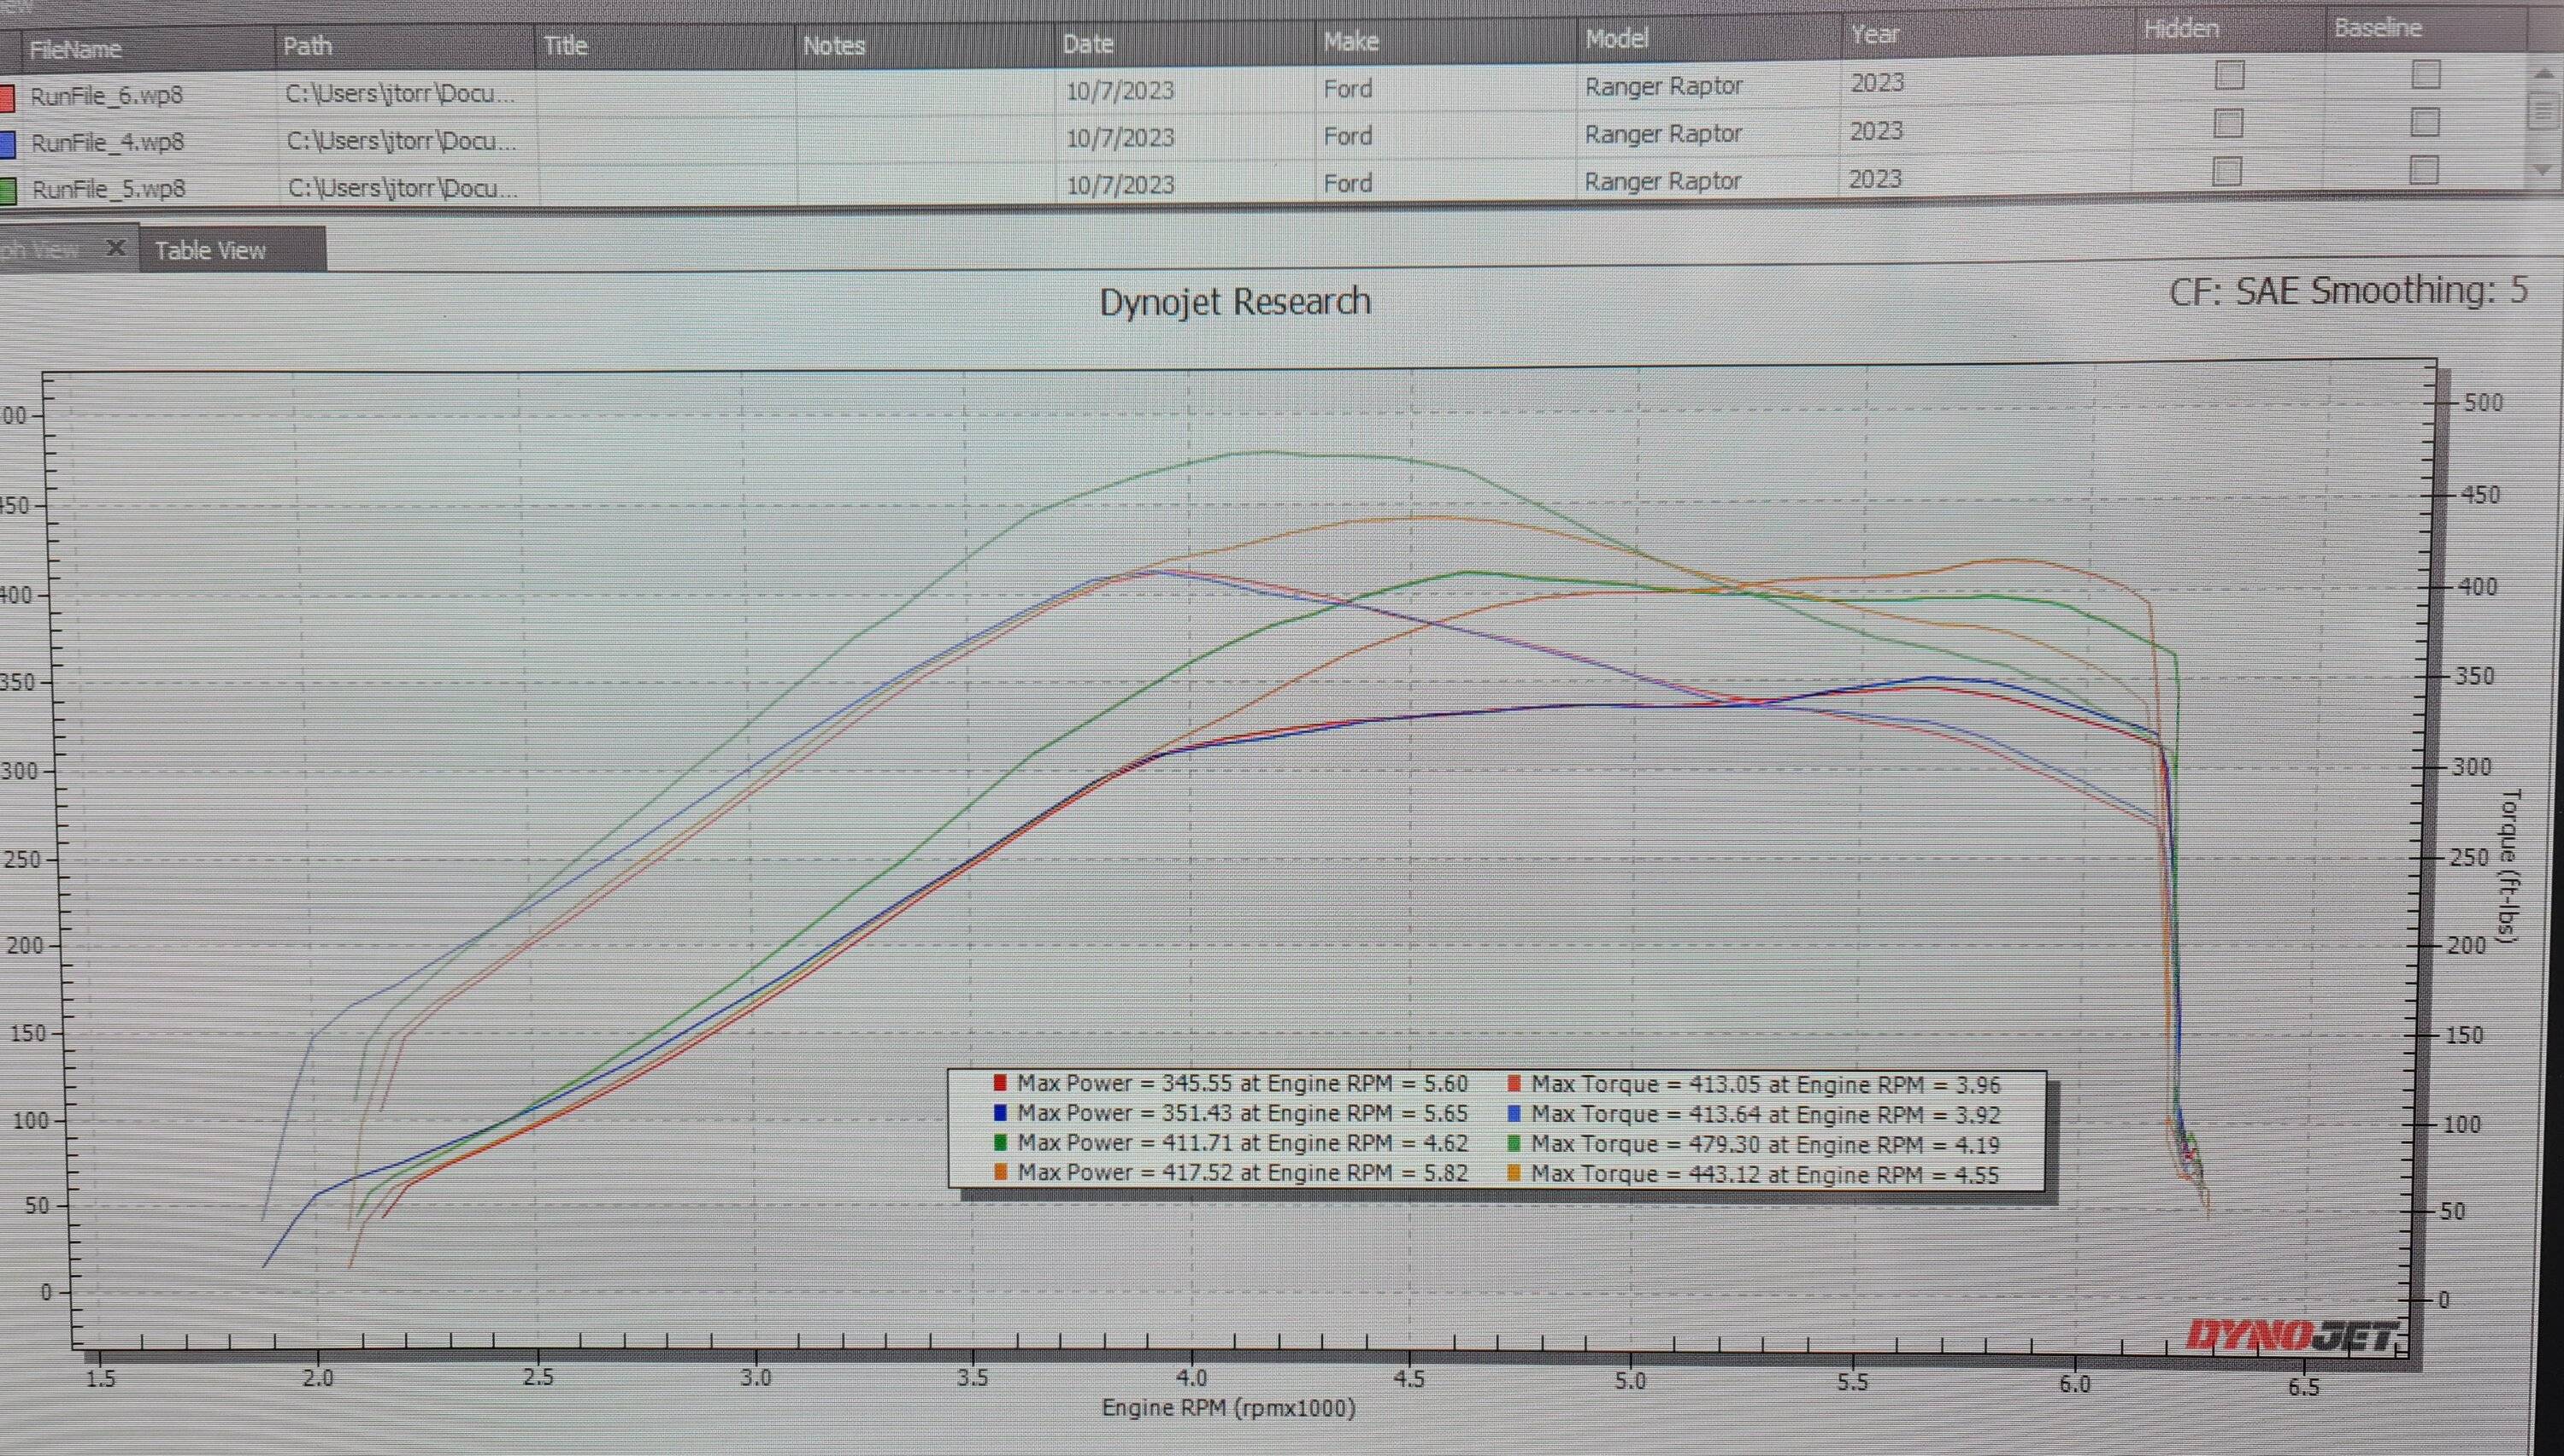
Task: Click the Max Torque = 443.12 legend entry
Action: [1753, 1175]
